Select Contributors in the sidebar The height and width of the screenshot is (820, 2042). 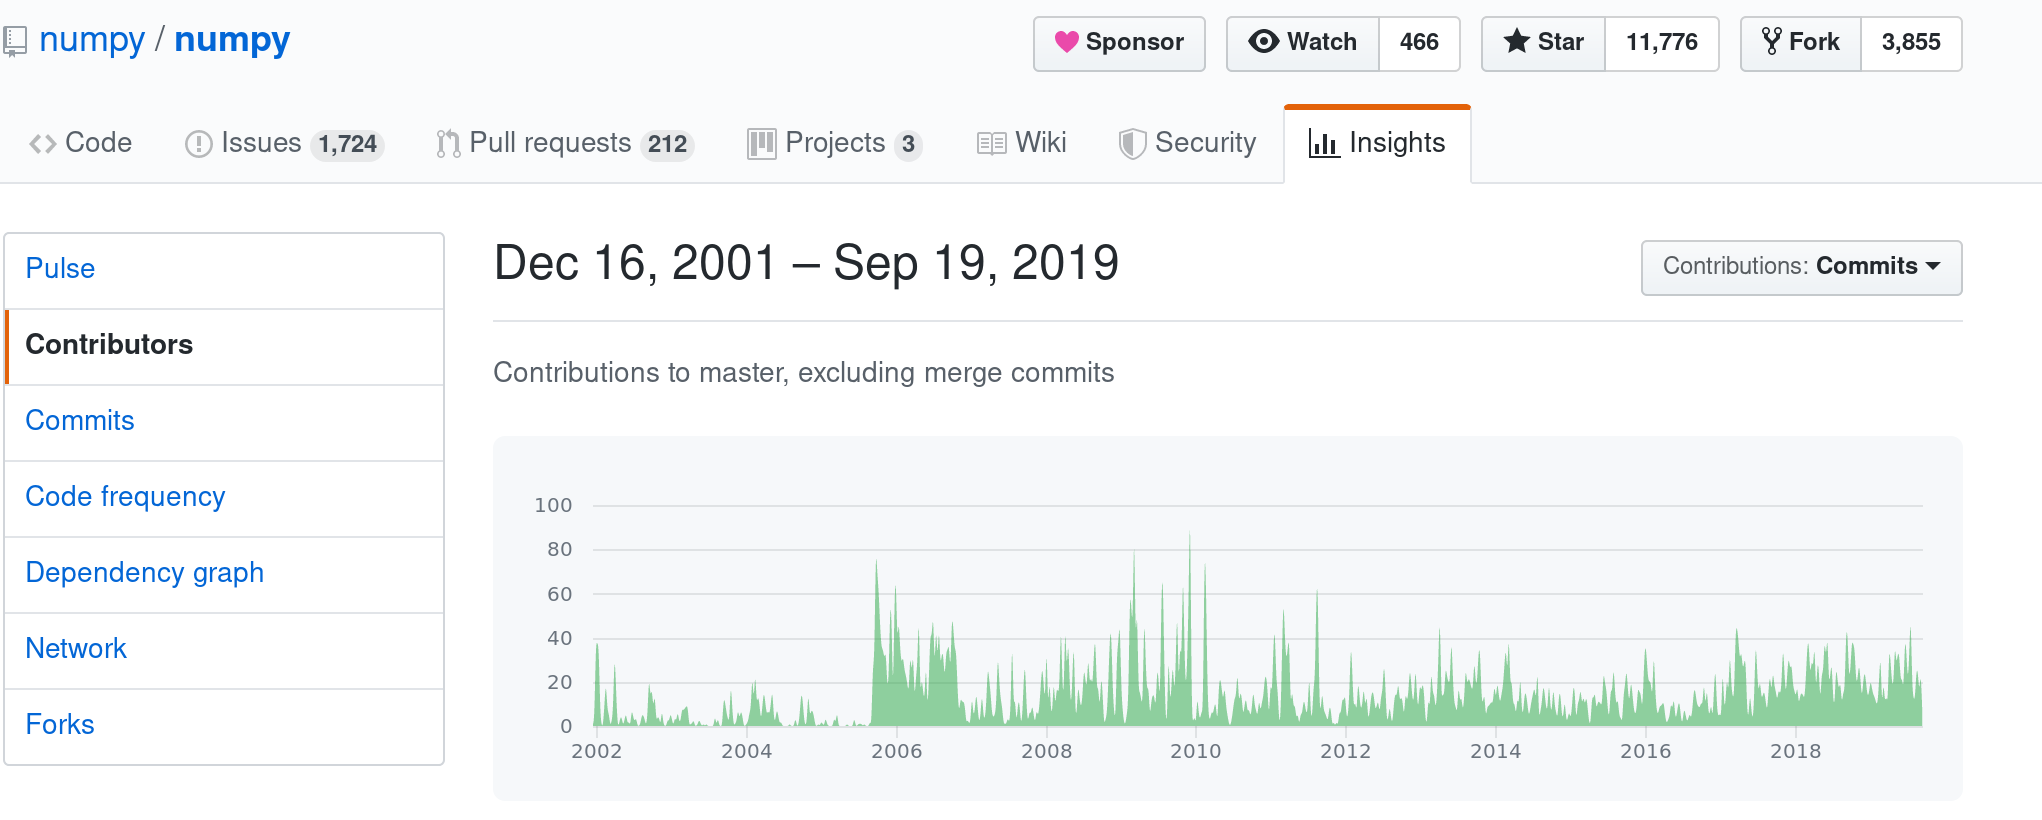[224, 345]
